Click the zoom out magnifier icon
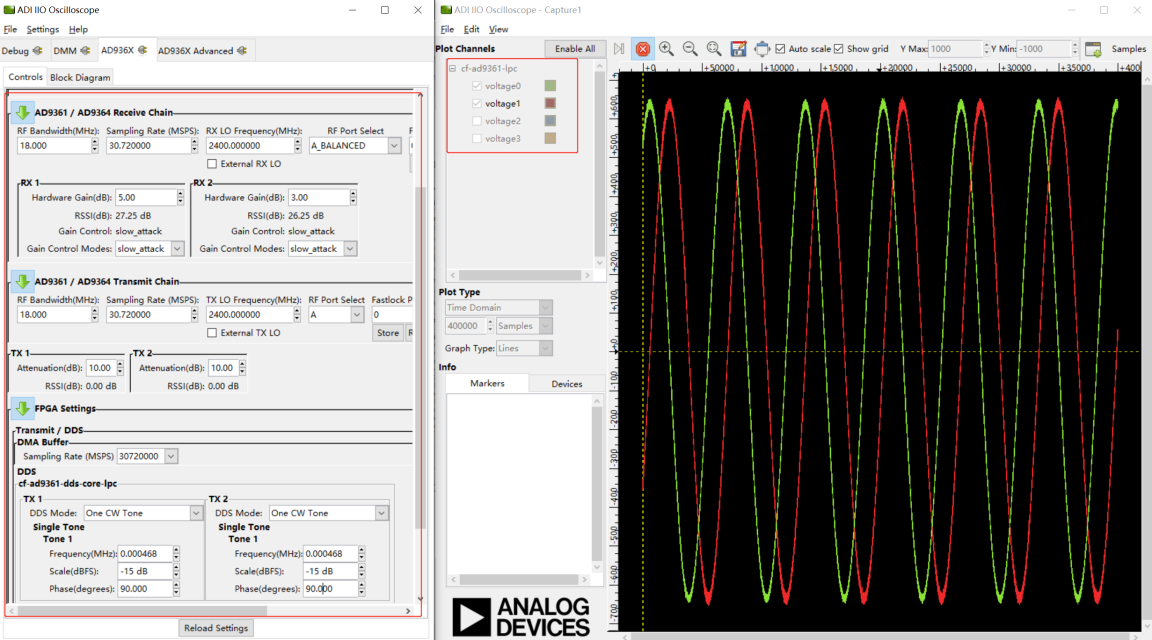Screen dimensions: 1152x640 690,49
